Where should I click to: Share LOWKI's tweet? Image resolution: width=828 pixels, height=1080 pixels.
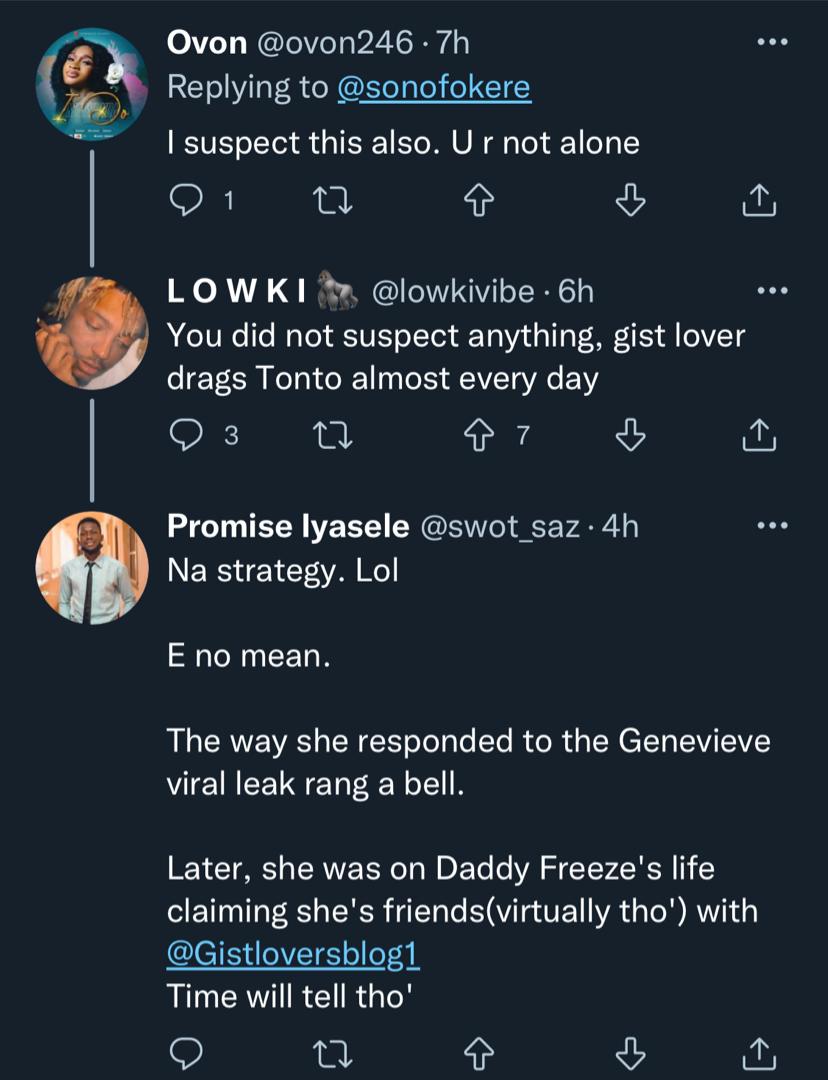tap(759, 436)
